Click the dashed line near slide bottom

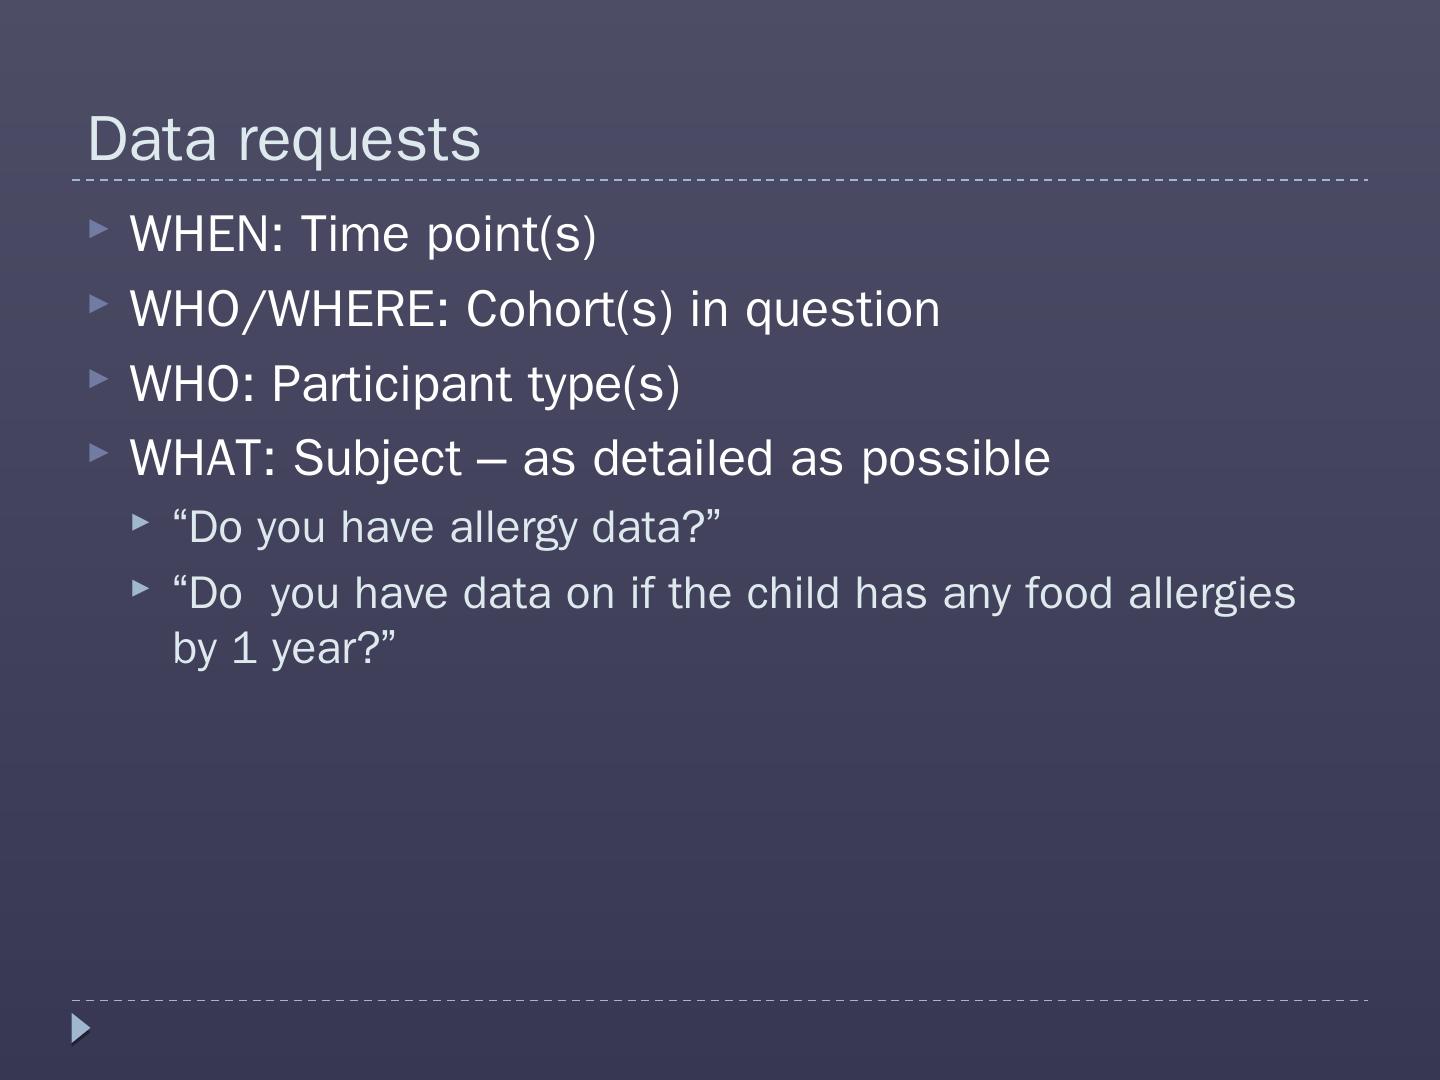point(720,1000)
